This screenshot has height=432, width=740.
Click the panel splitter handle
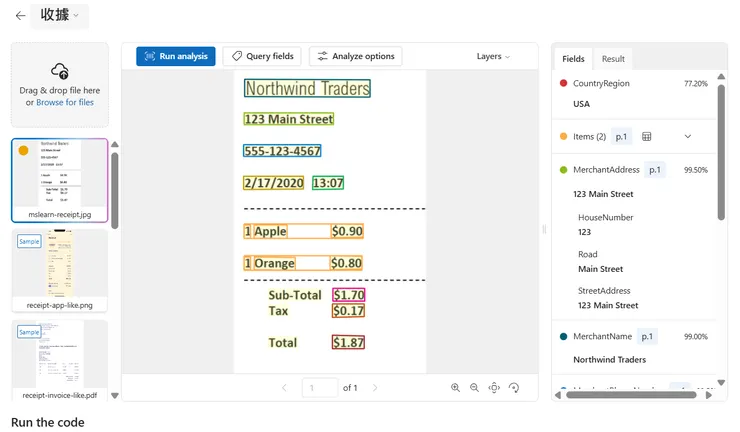(x=545, y=229)
